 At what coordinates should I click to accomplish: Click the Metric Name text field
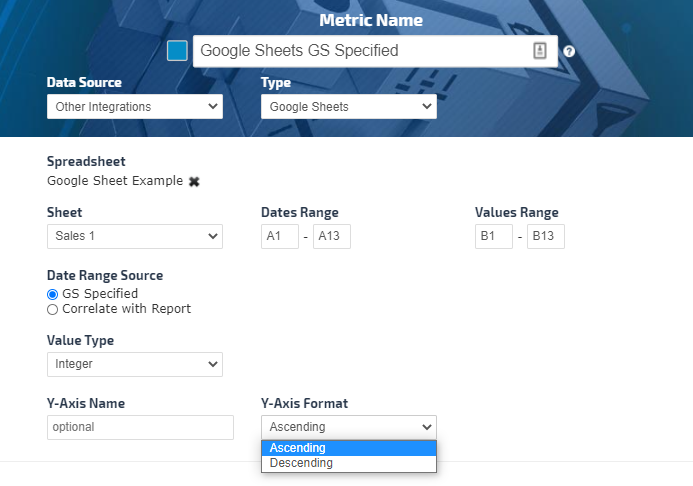360,51
